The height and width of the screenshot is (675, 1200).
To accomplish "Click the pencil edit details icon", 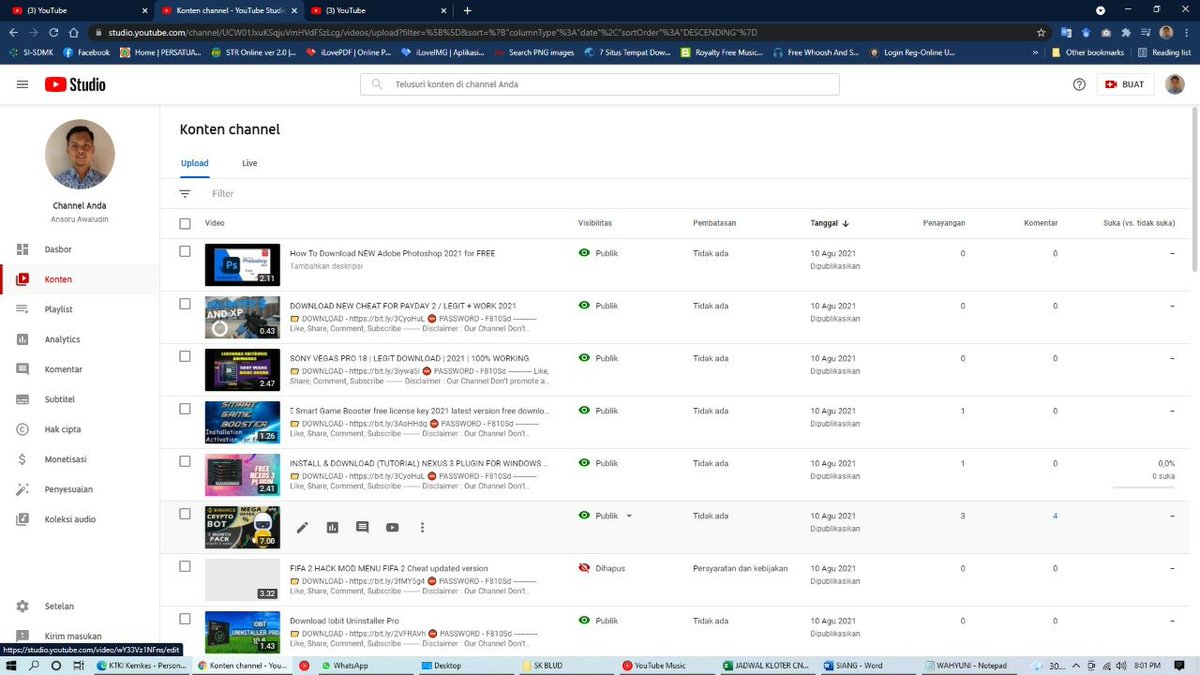I will (302, 527).
